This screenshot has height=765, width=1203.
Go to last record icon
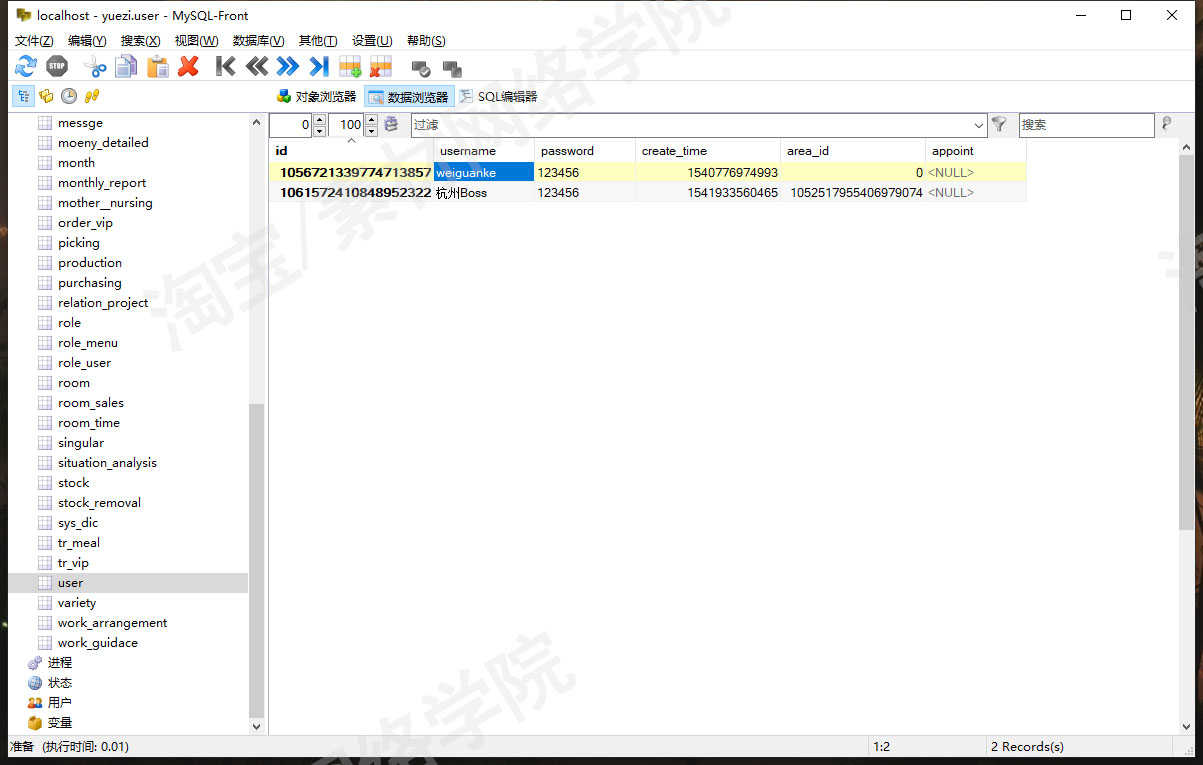pyautogui.click(x=319, y=67)
